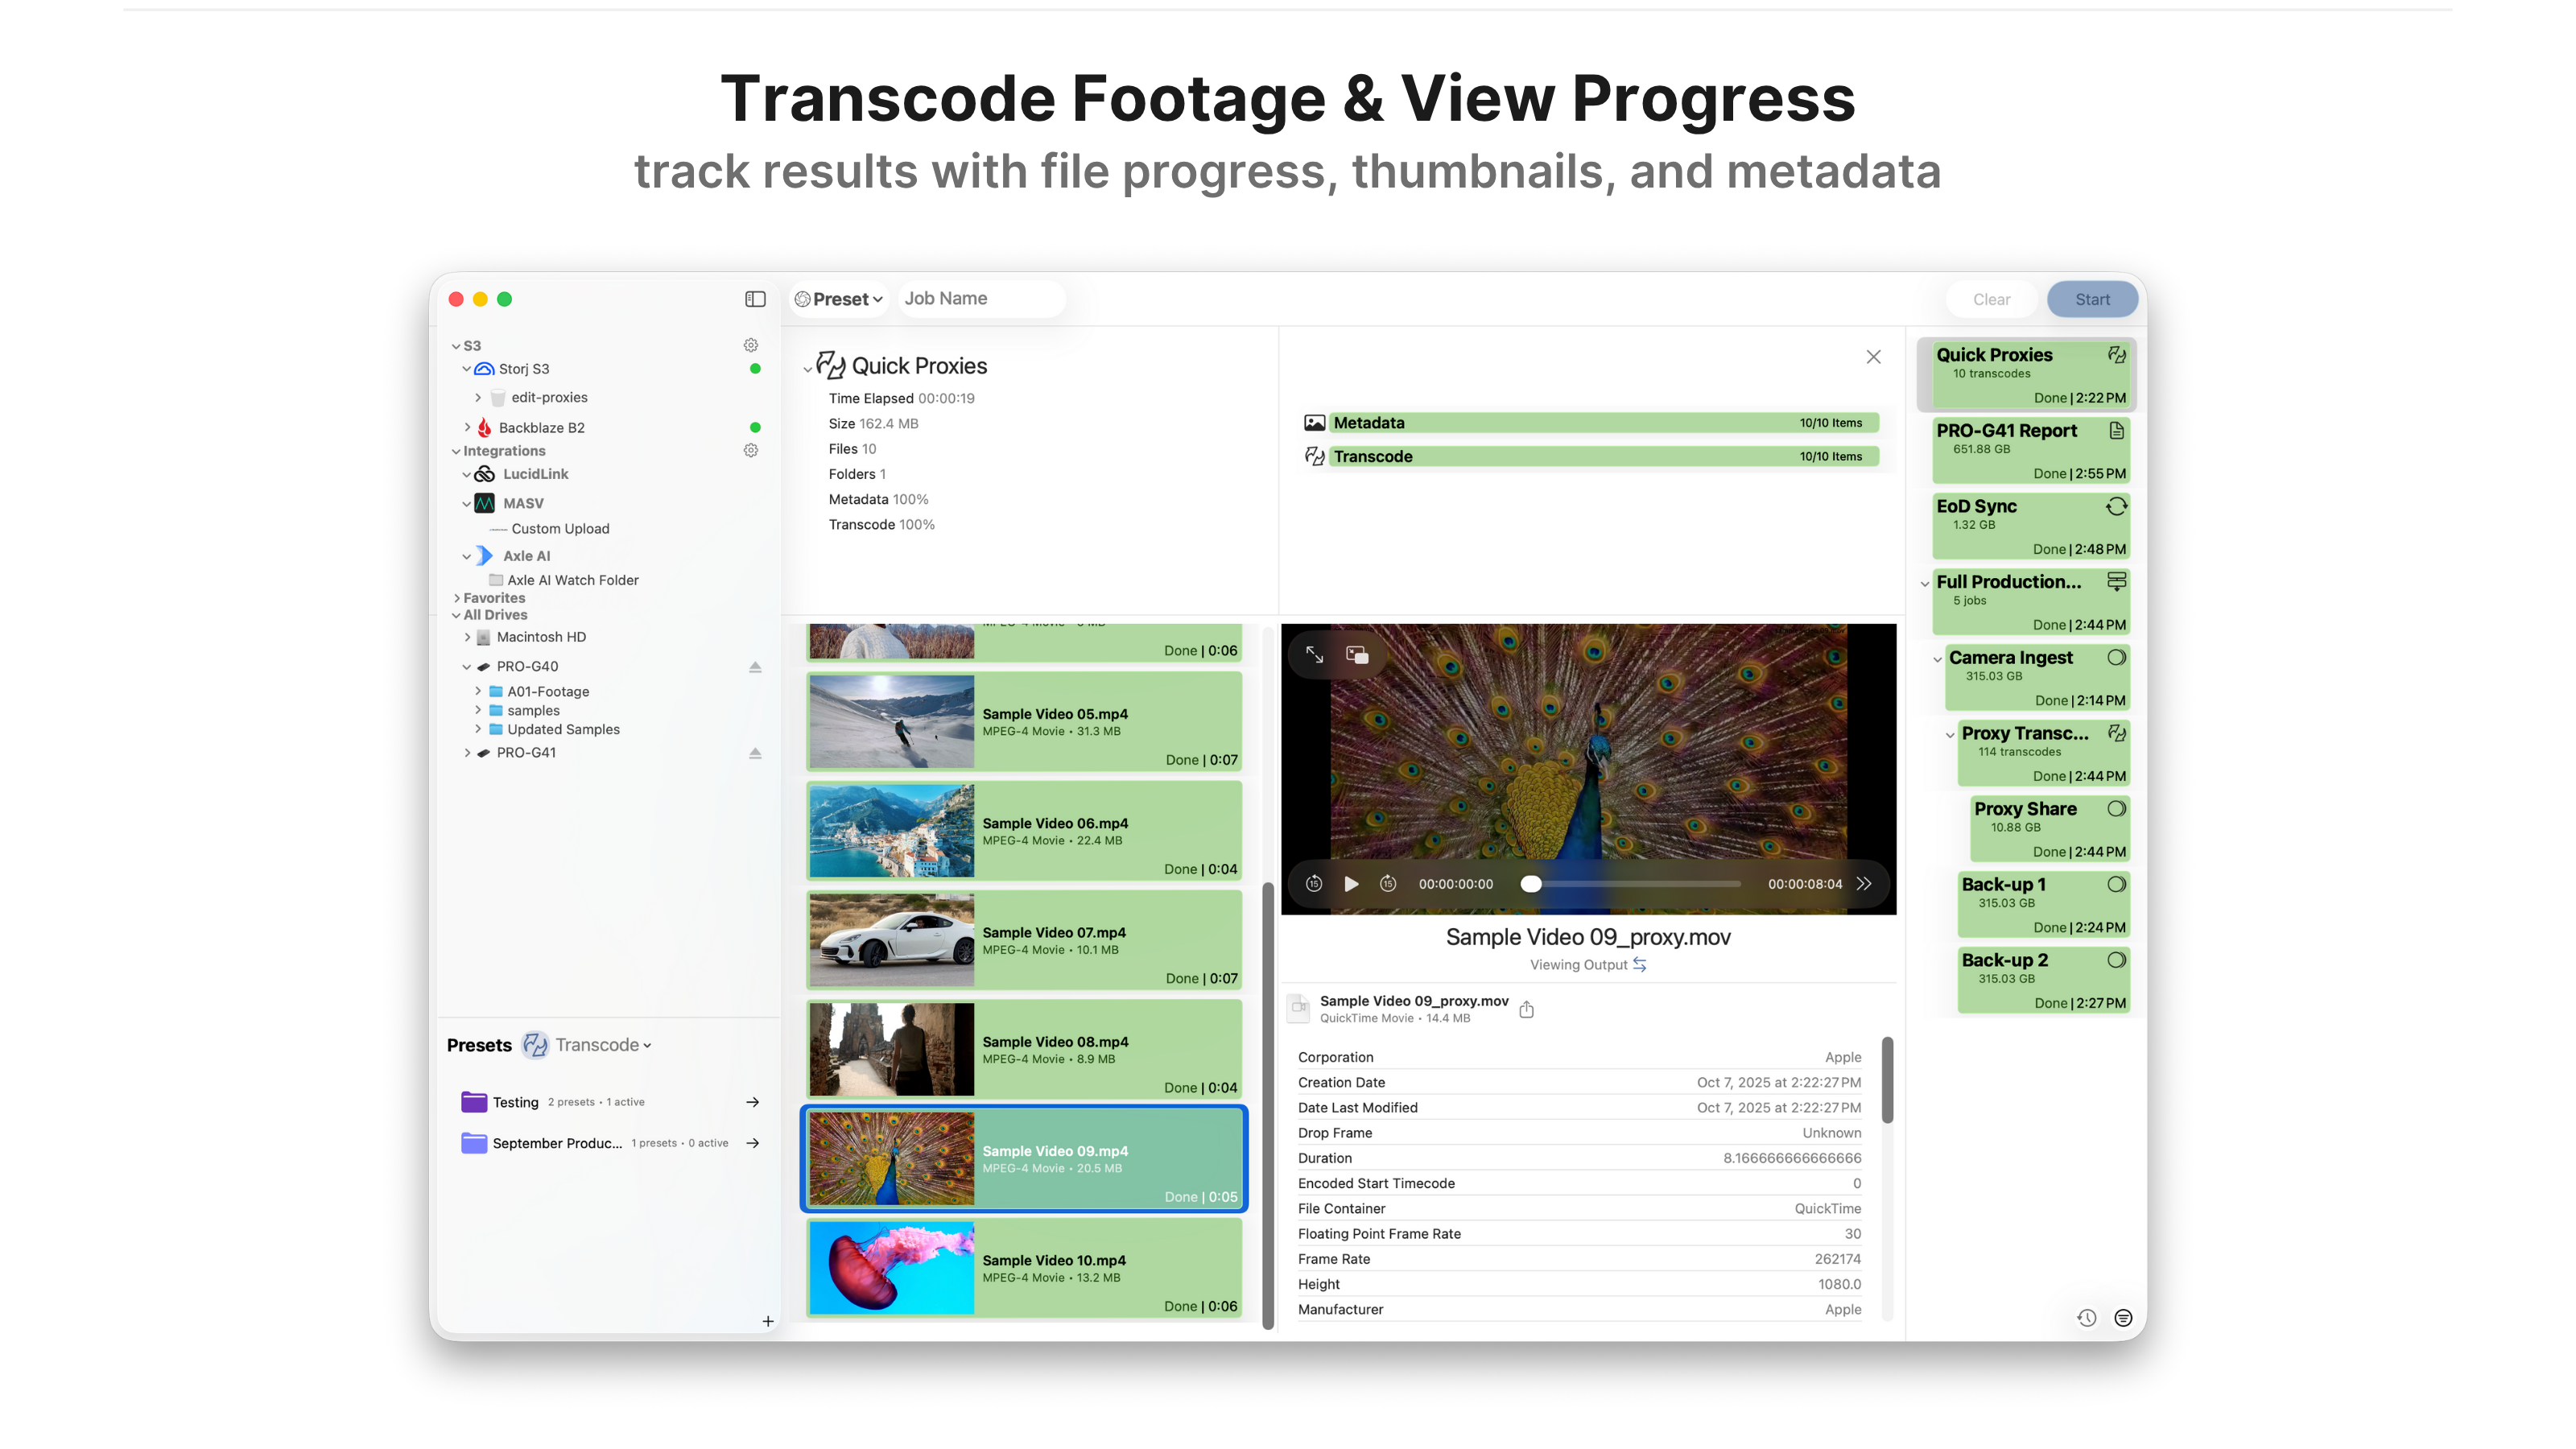Eject the PRO-G40 drive
The height and width of the screenshot is (1449, 2576).
pyautogui.click(x=755, y=667)
